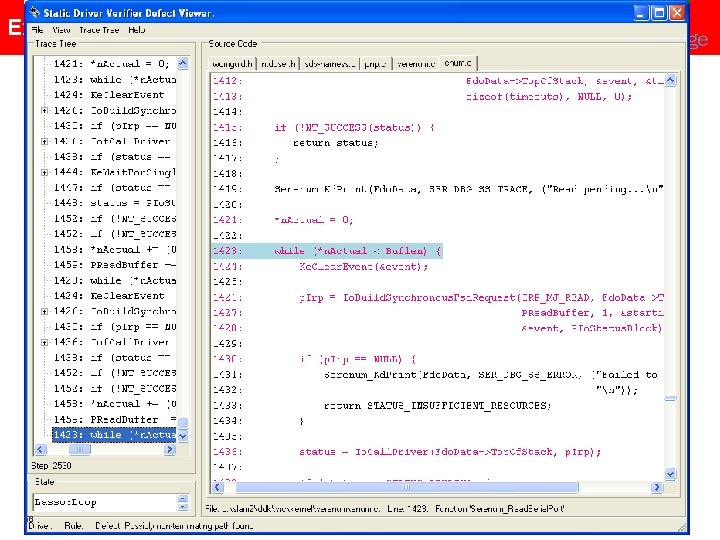Click source line 1421 *nActual = 0

click(314, 220)
